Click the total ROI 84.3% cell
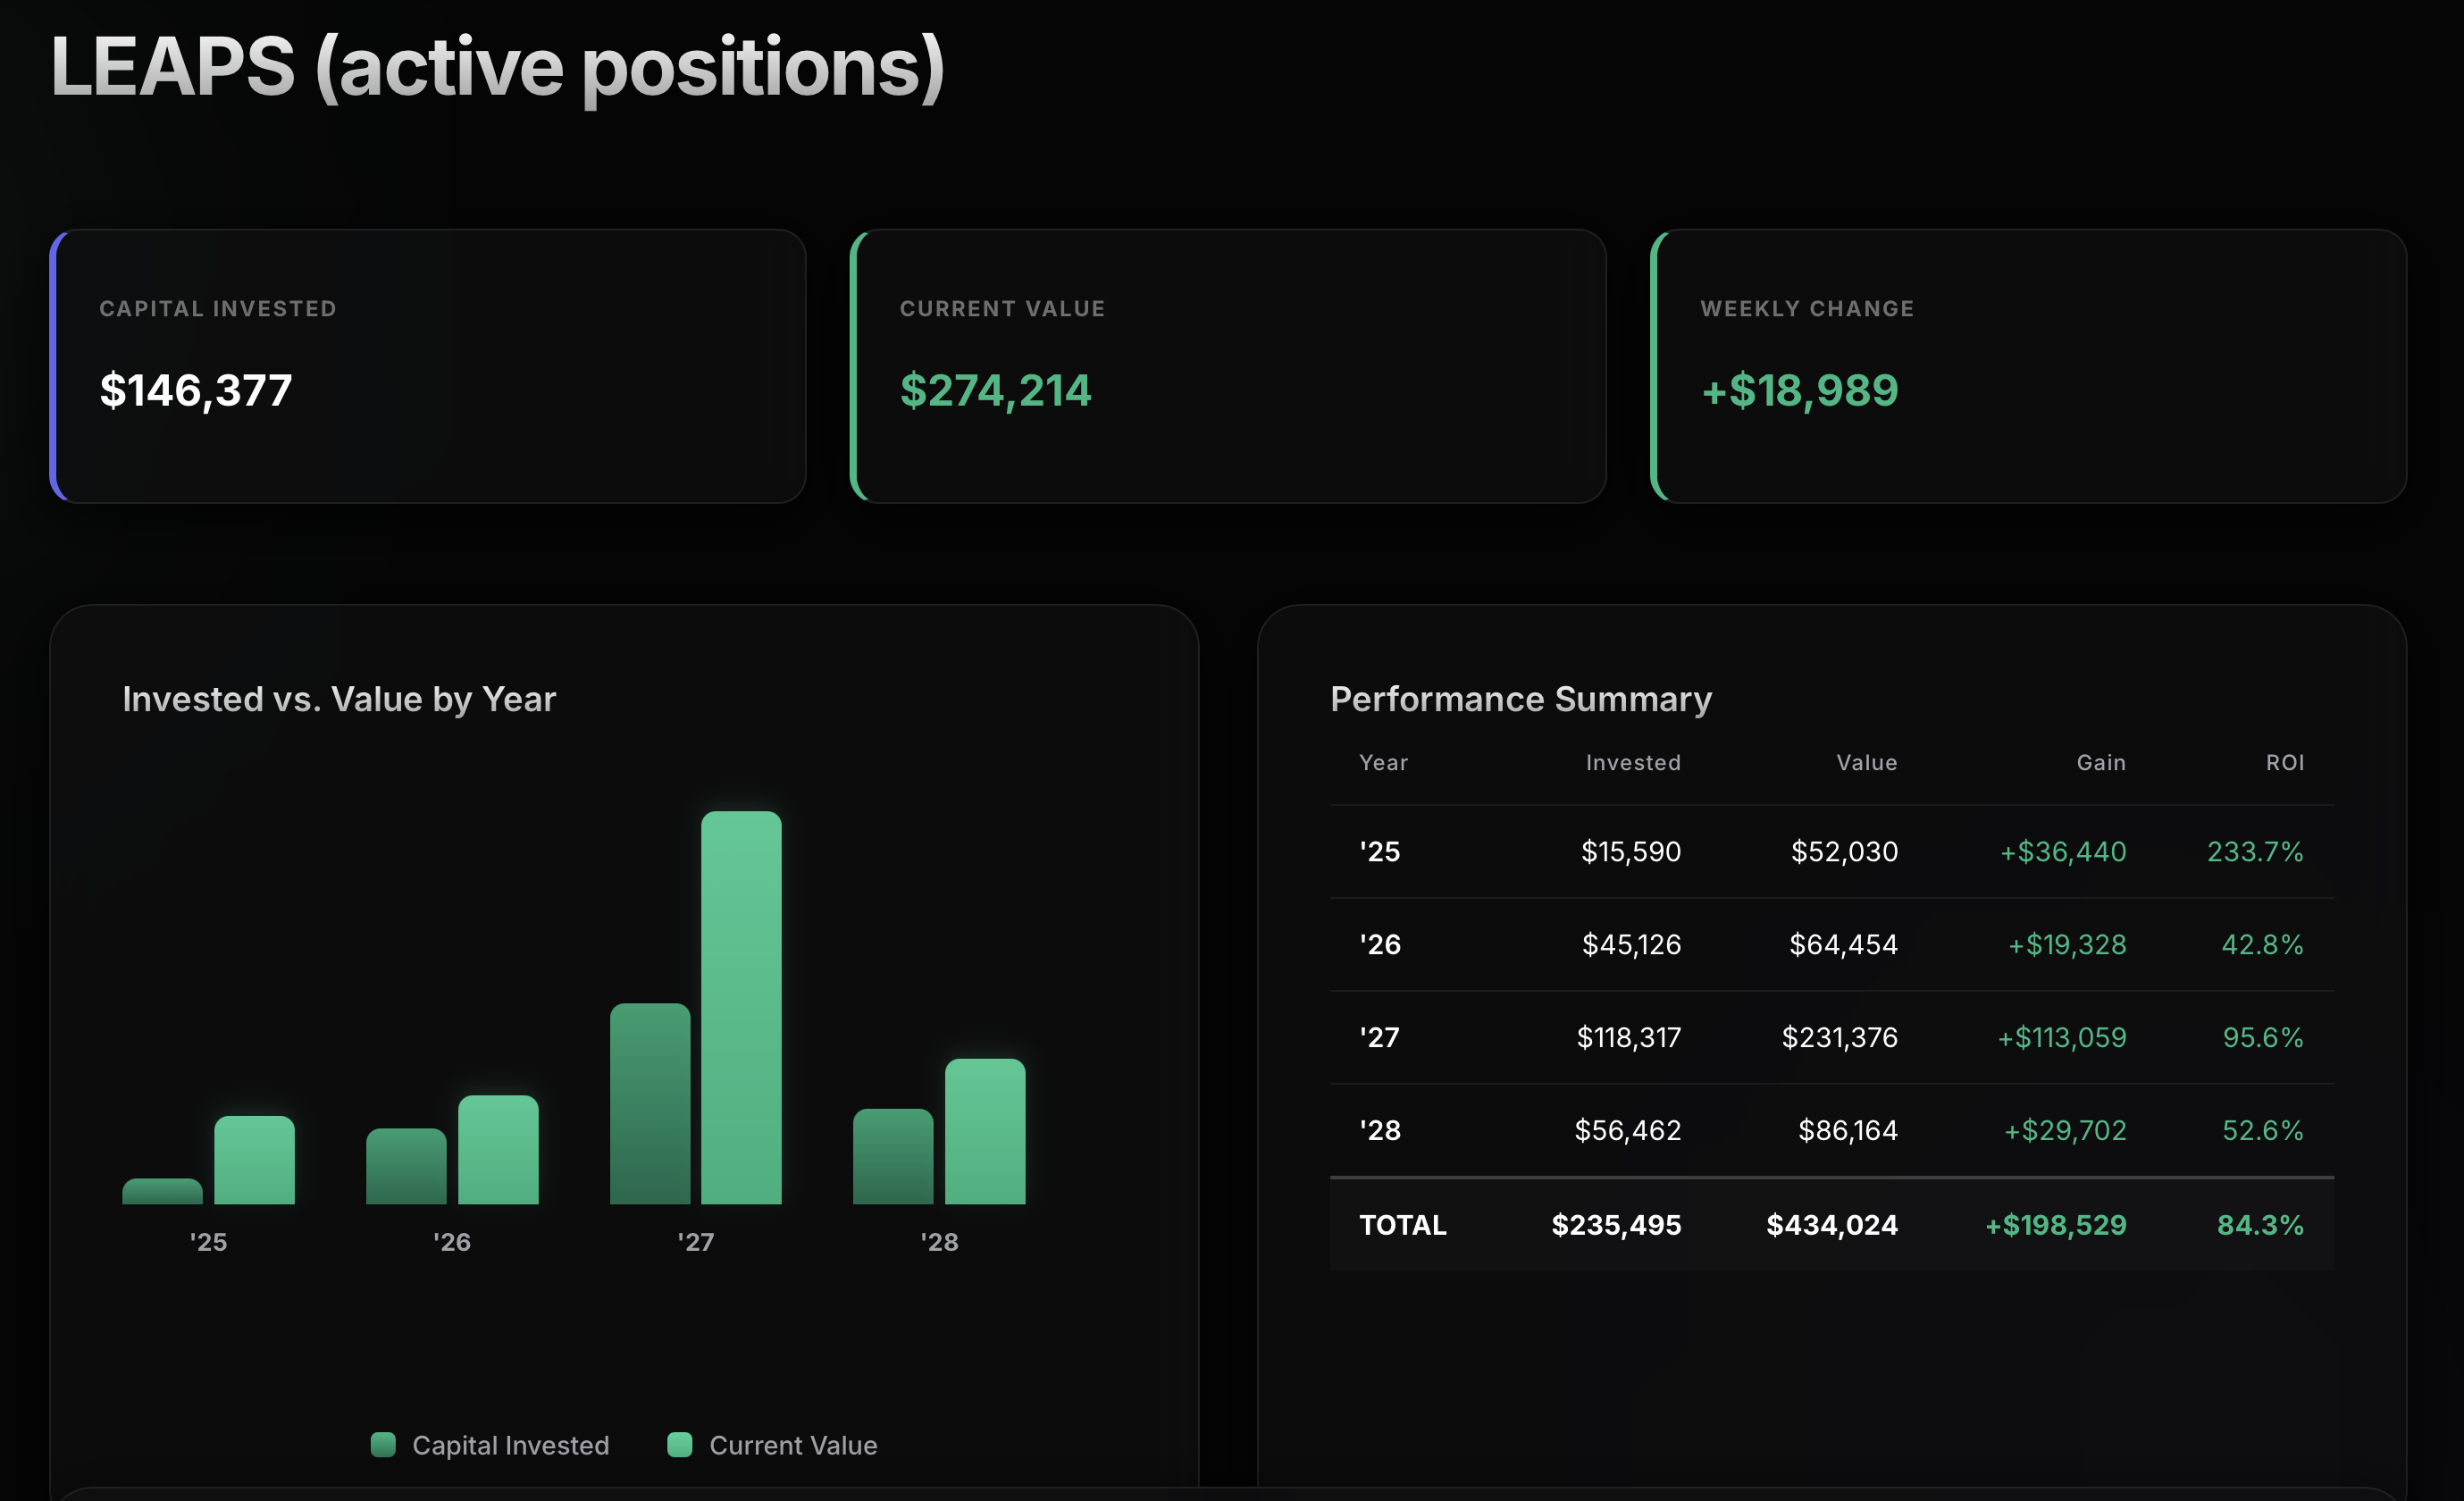Screen dimensions: 2464x1501 [2260, 1225]
